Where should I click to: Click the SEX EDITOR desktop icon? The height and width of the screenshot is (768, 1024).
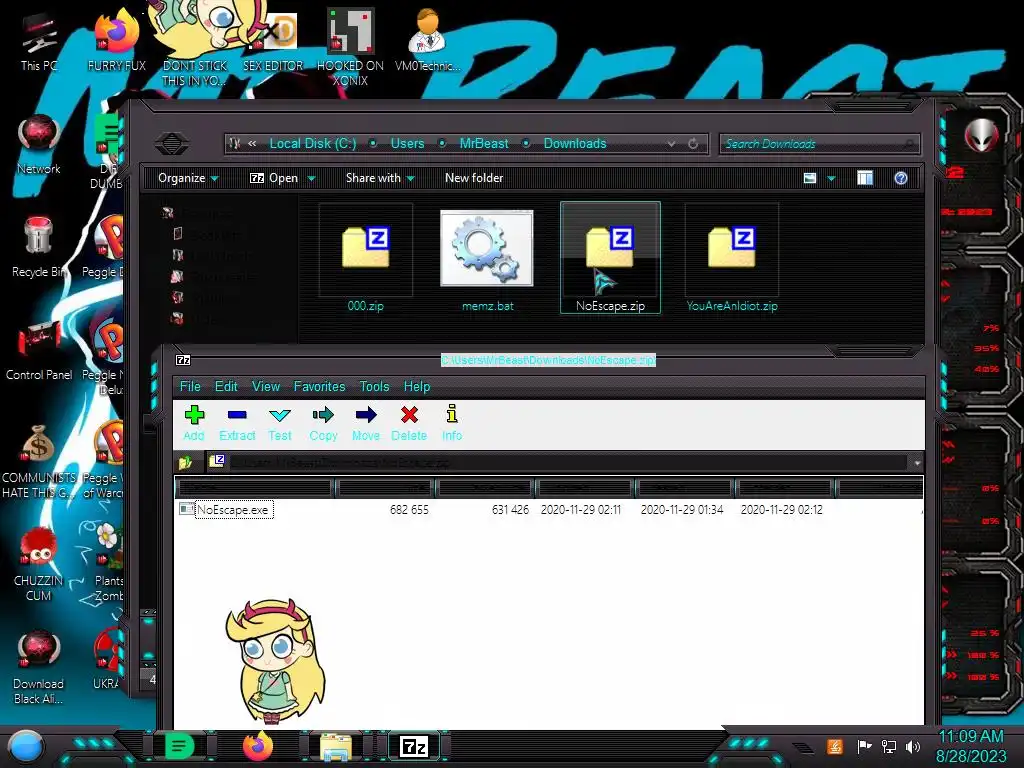click(273, 41)
